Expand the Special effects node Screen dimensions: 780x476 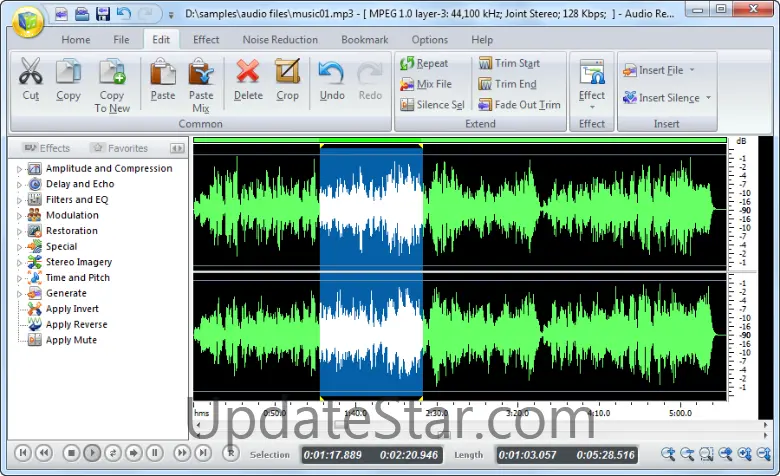[19, 247]
